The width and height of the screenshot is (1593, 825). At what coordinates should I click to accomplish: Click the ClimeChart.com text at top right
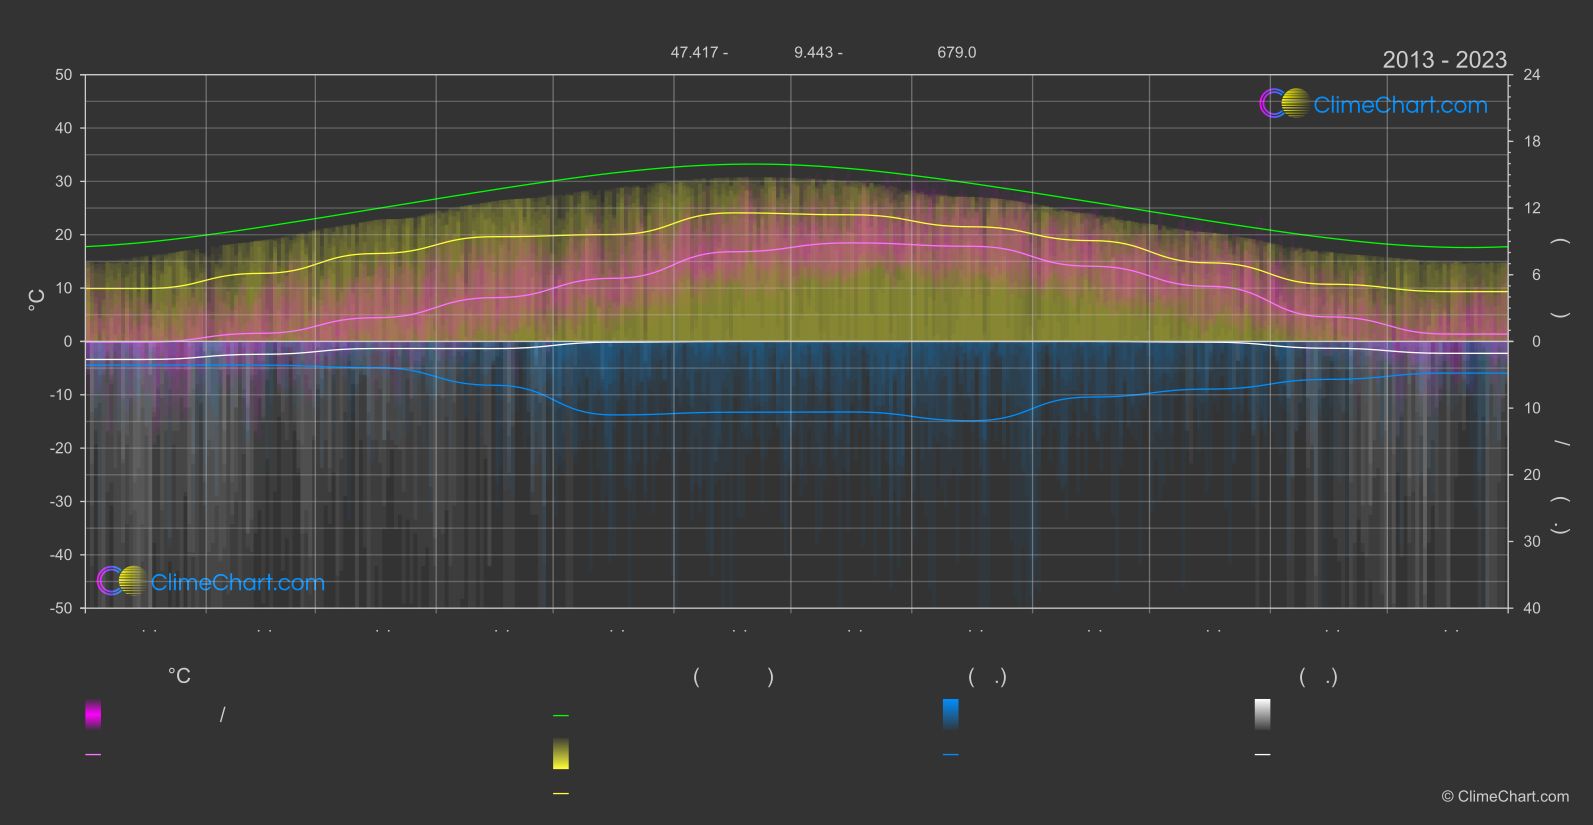1400,105
